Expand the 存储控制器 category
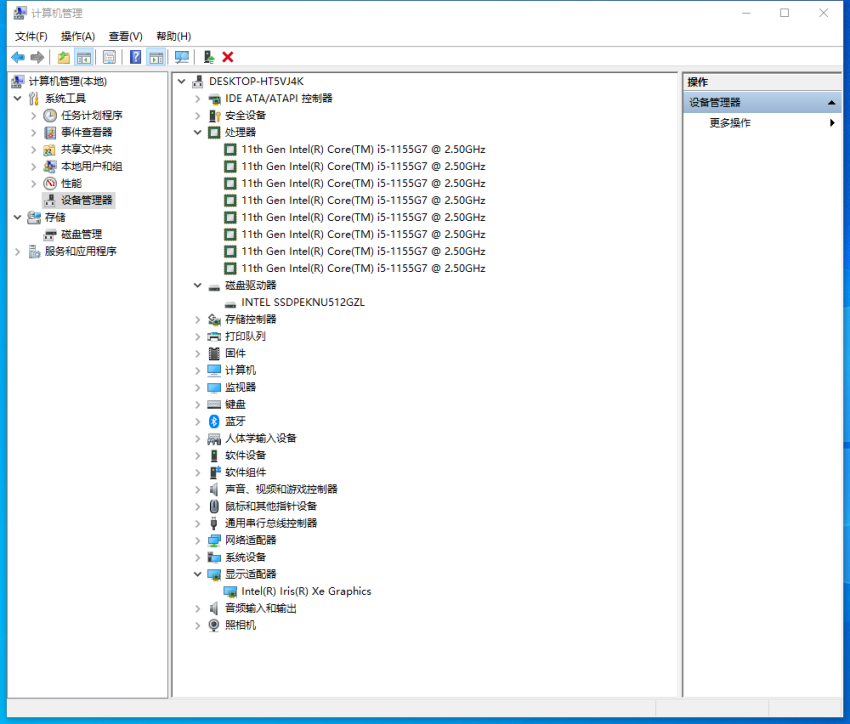Viewport: 850px width, 724px height. (x=198, y=319)
